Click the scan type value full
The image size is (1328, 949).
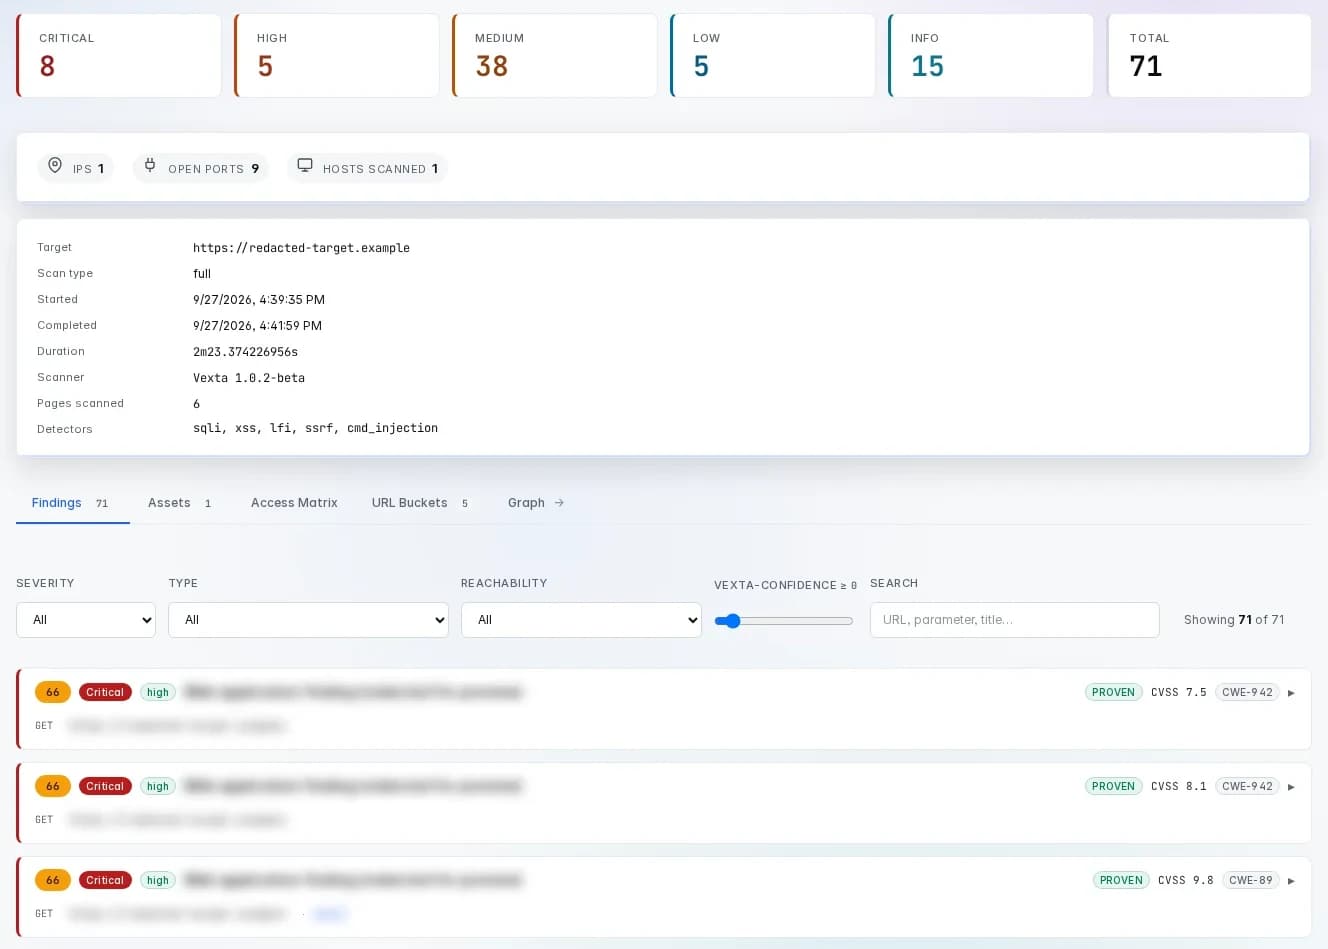click(202, 274)
